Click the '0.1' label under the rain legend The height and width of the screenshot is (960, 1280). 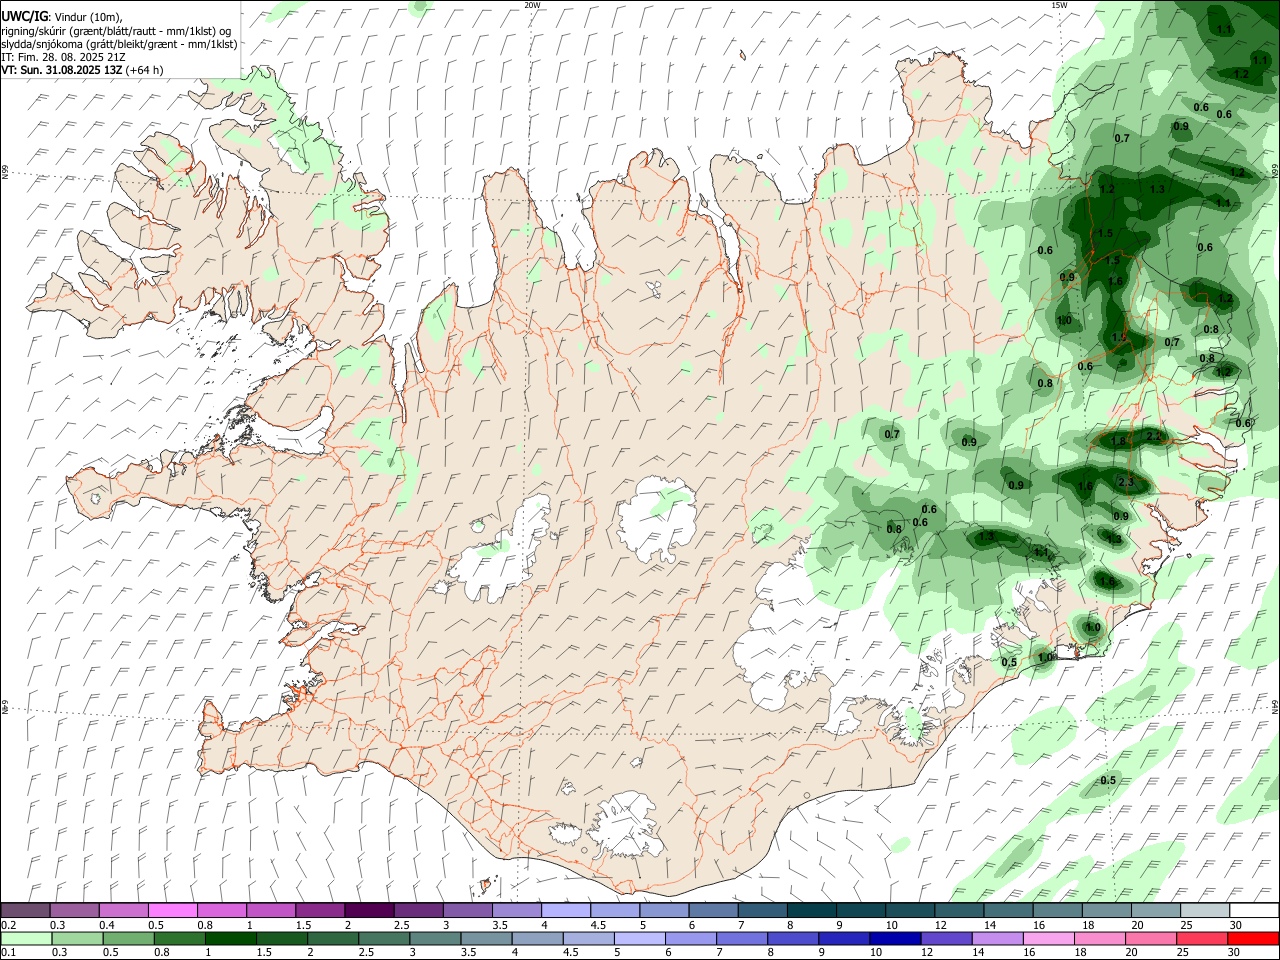[x=8, y=953]
